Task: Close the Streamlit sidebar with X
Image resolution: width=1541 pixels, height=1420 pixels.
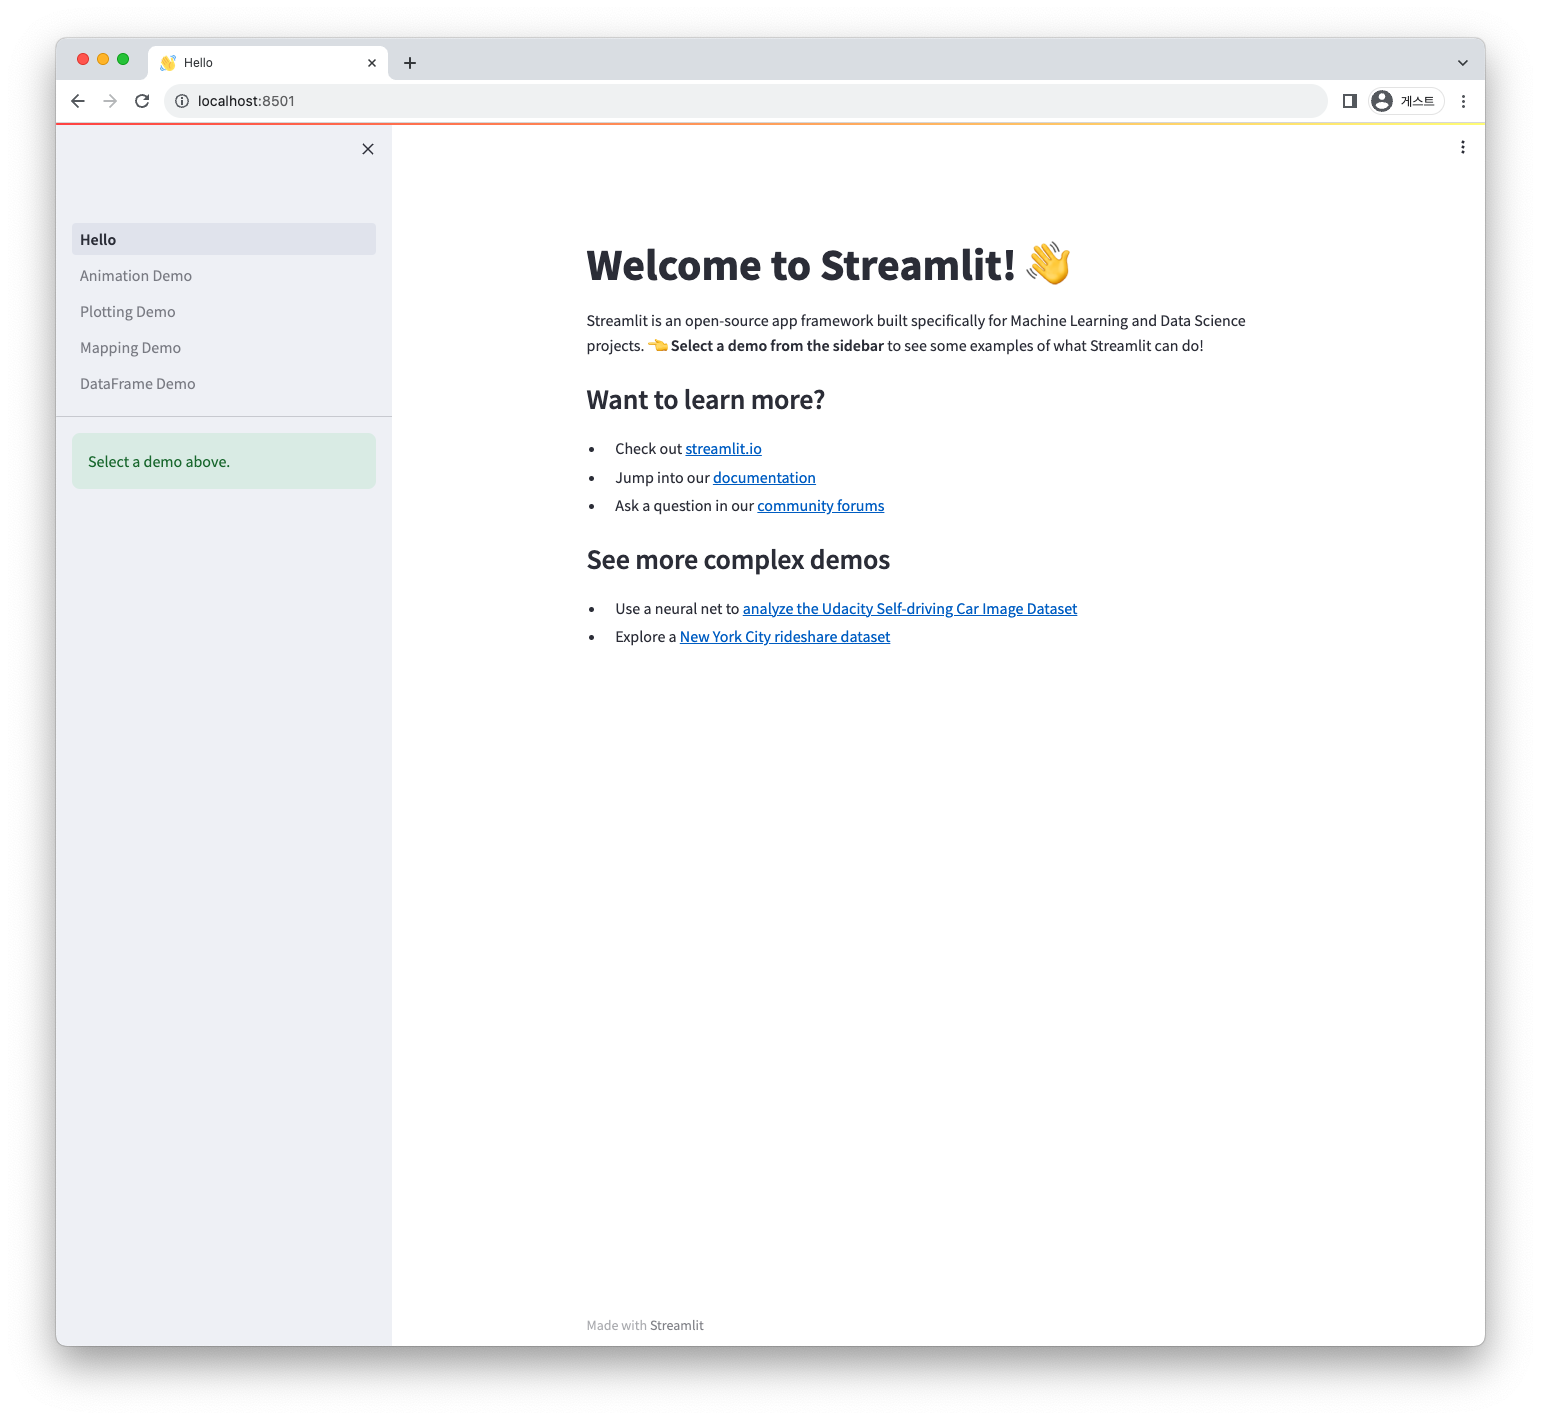Action: (x=368, y=149)
